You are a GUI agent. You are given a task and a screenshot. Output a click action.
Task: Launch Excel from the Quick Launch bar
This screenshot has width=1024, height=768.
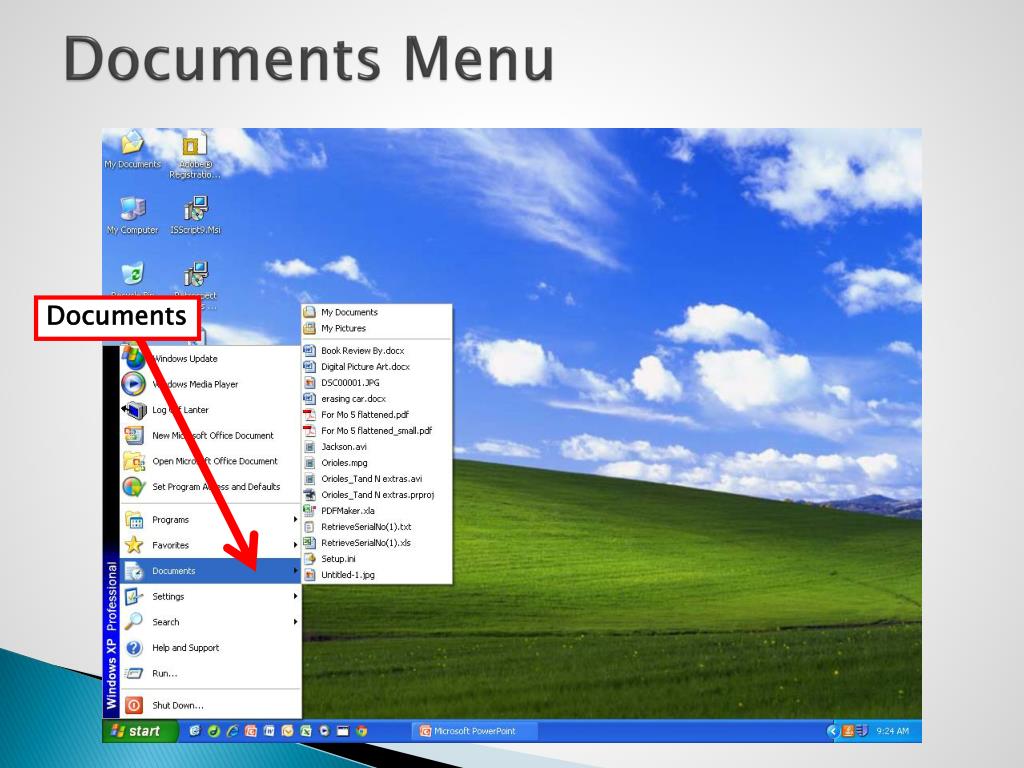(x=306, y=731)
